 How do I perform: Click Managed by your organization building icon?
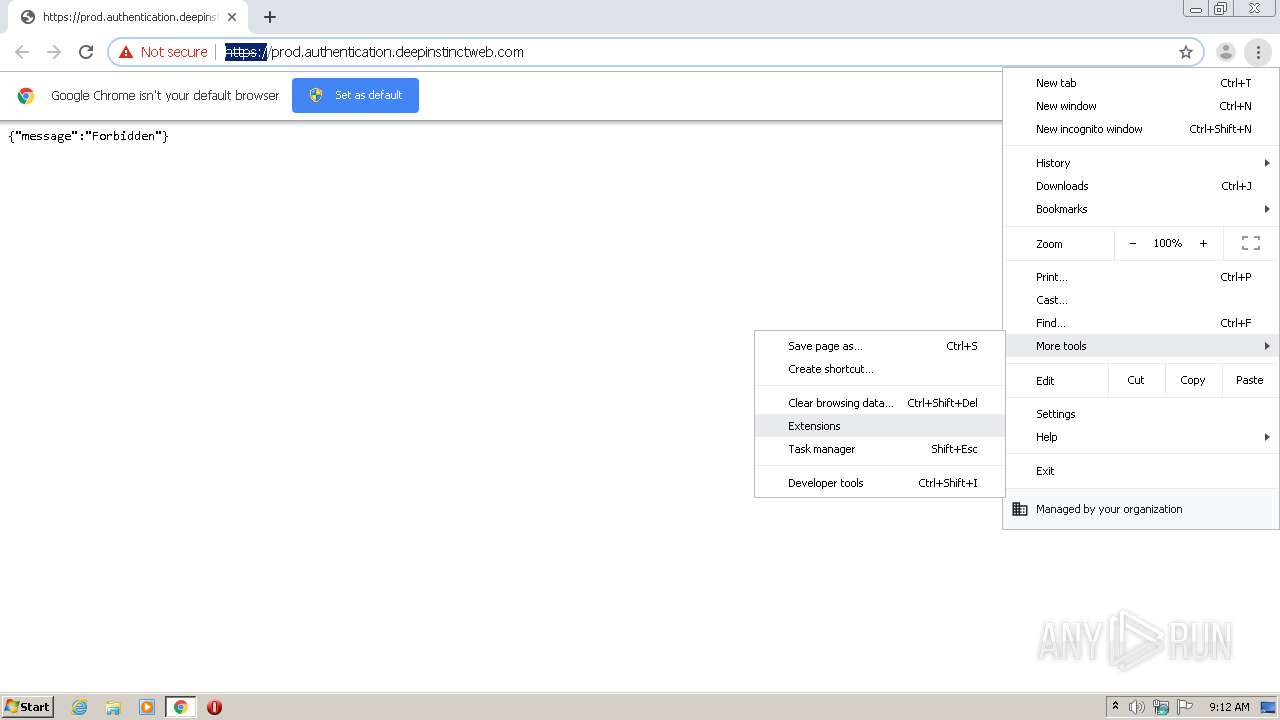1020,509
